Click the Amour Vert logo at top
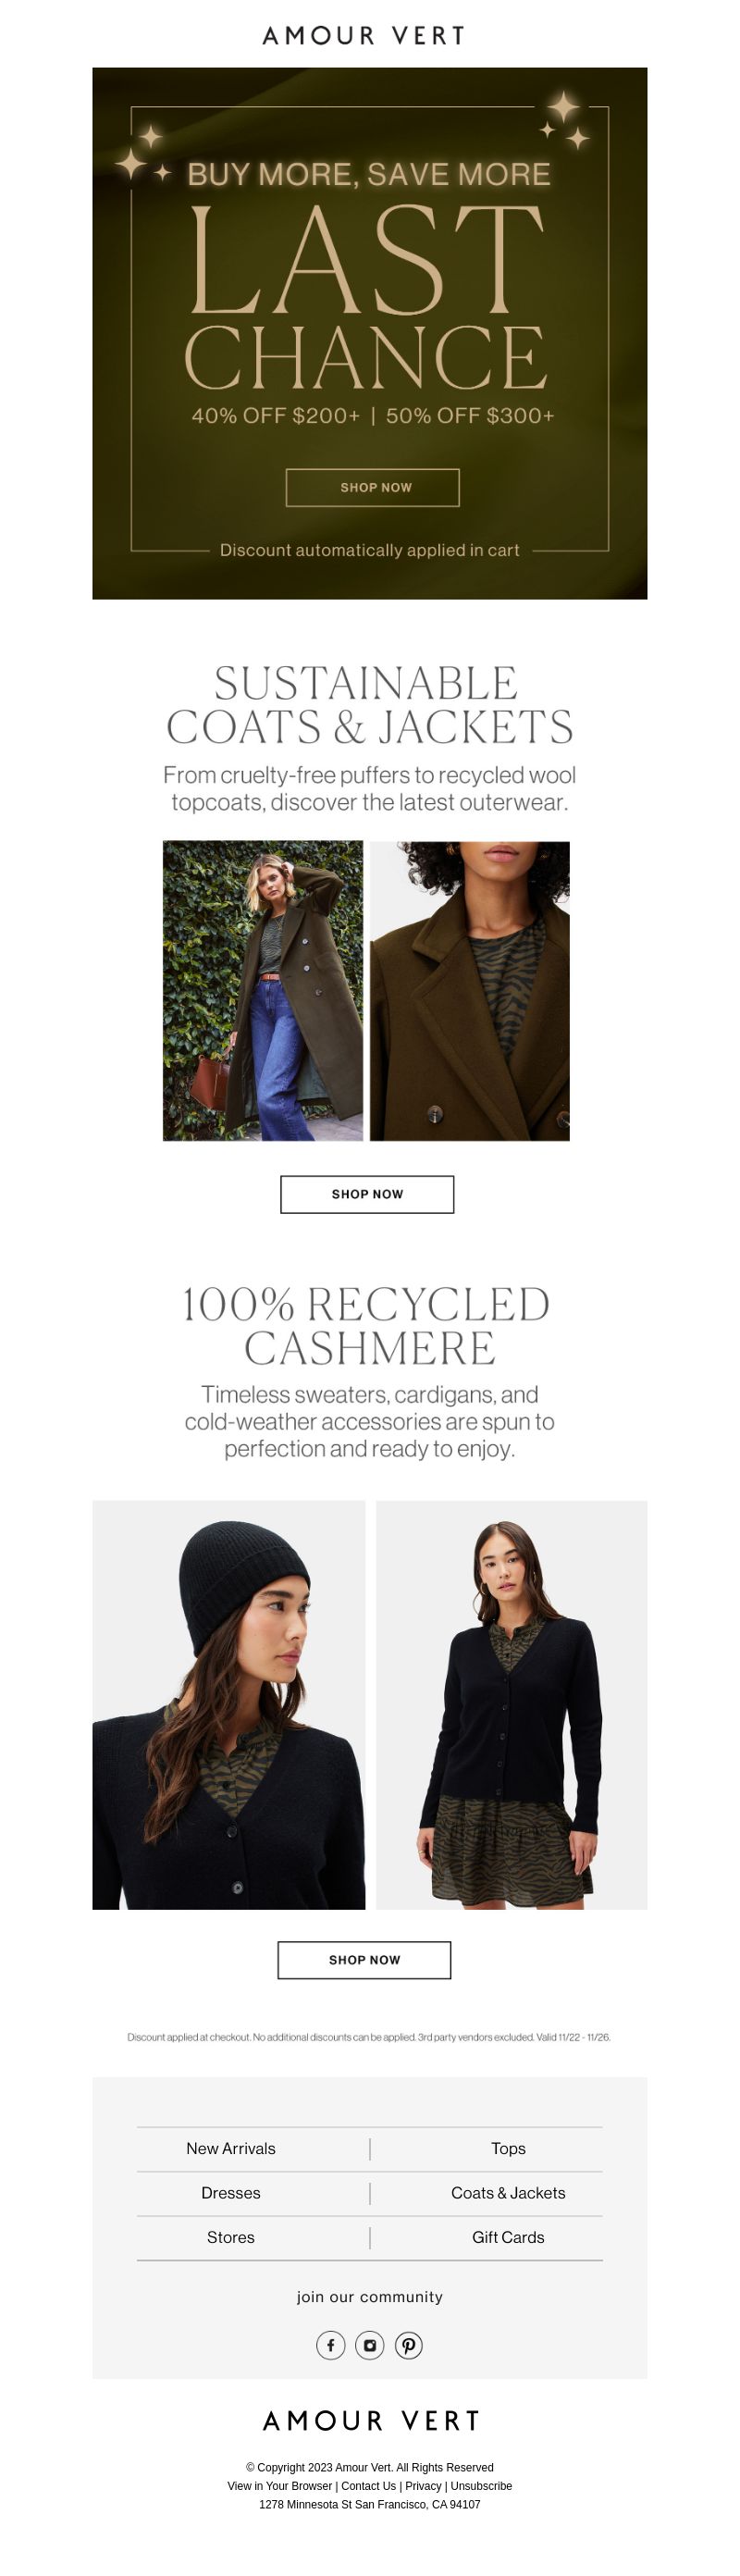 pyautogui.click(x=364, y=36)
